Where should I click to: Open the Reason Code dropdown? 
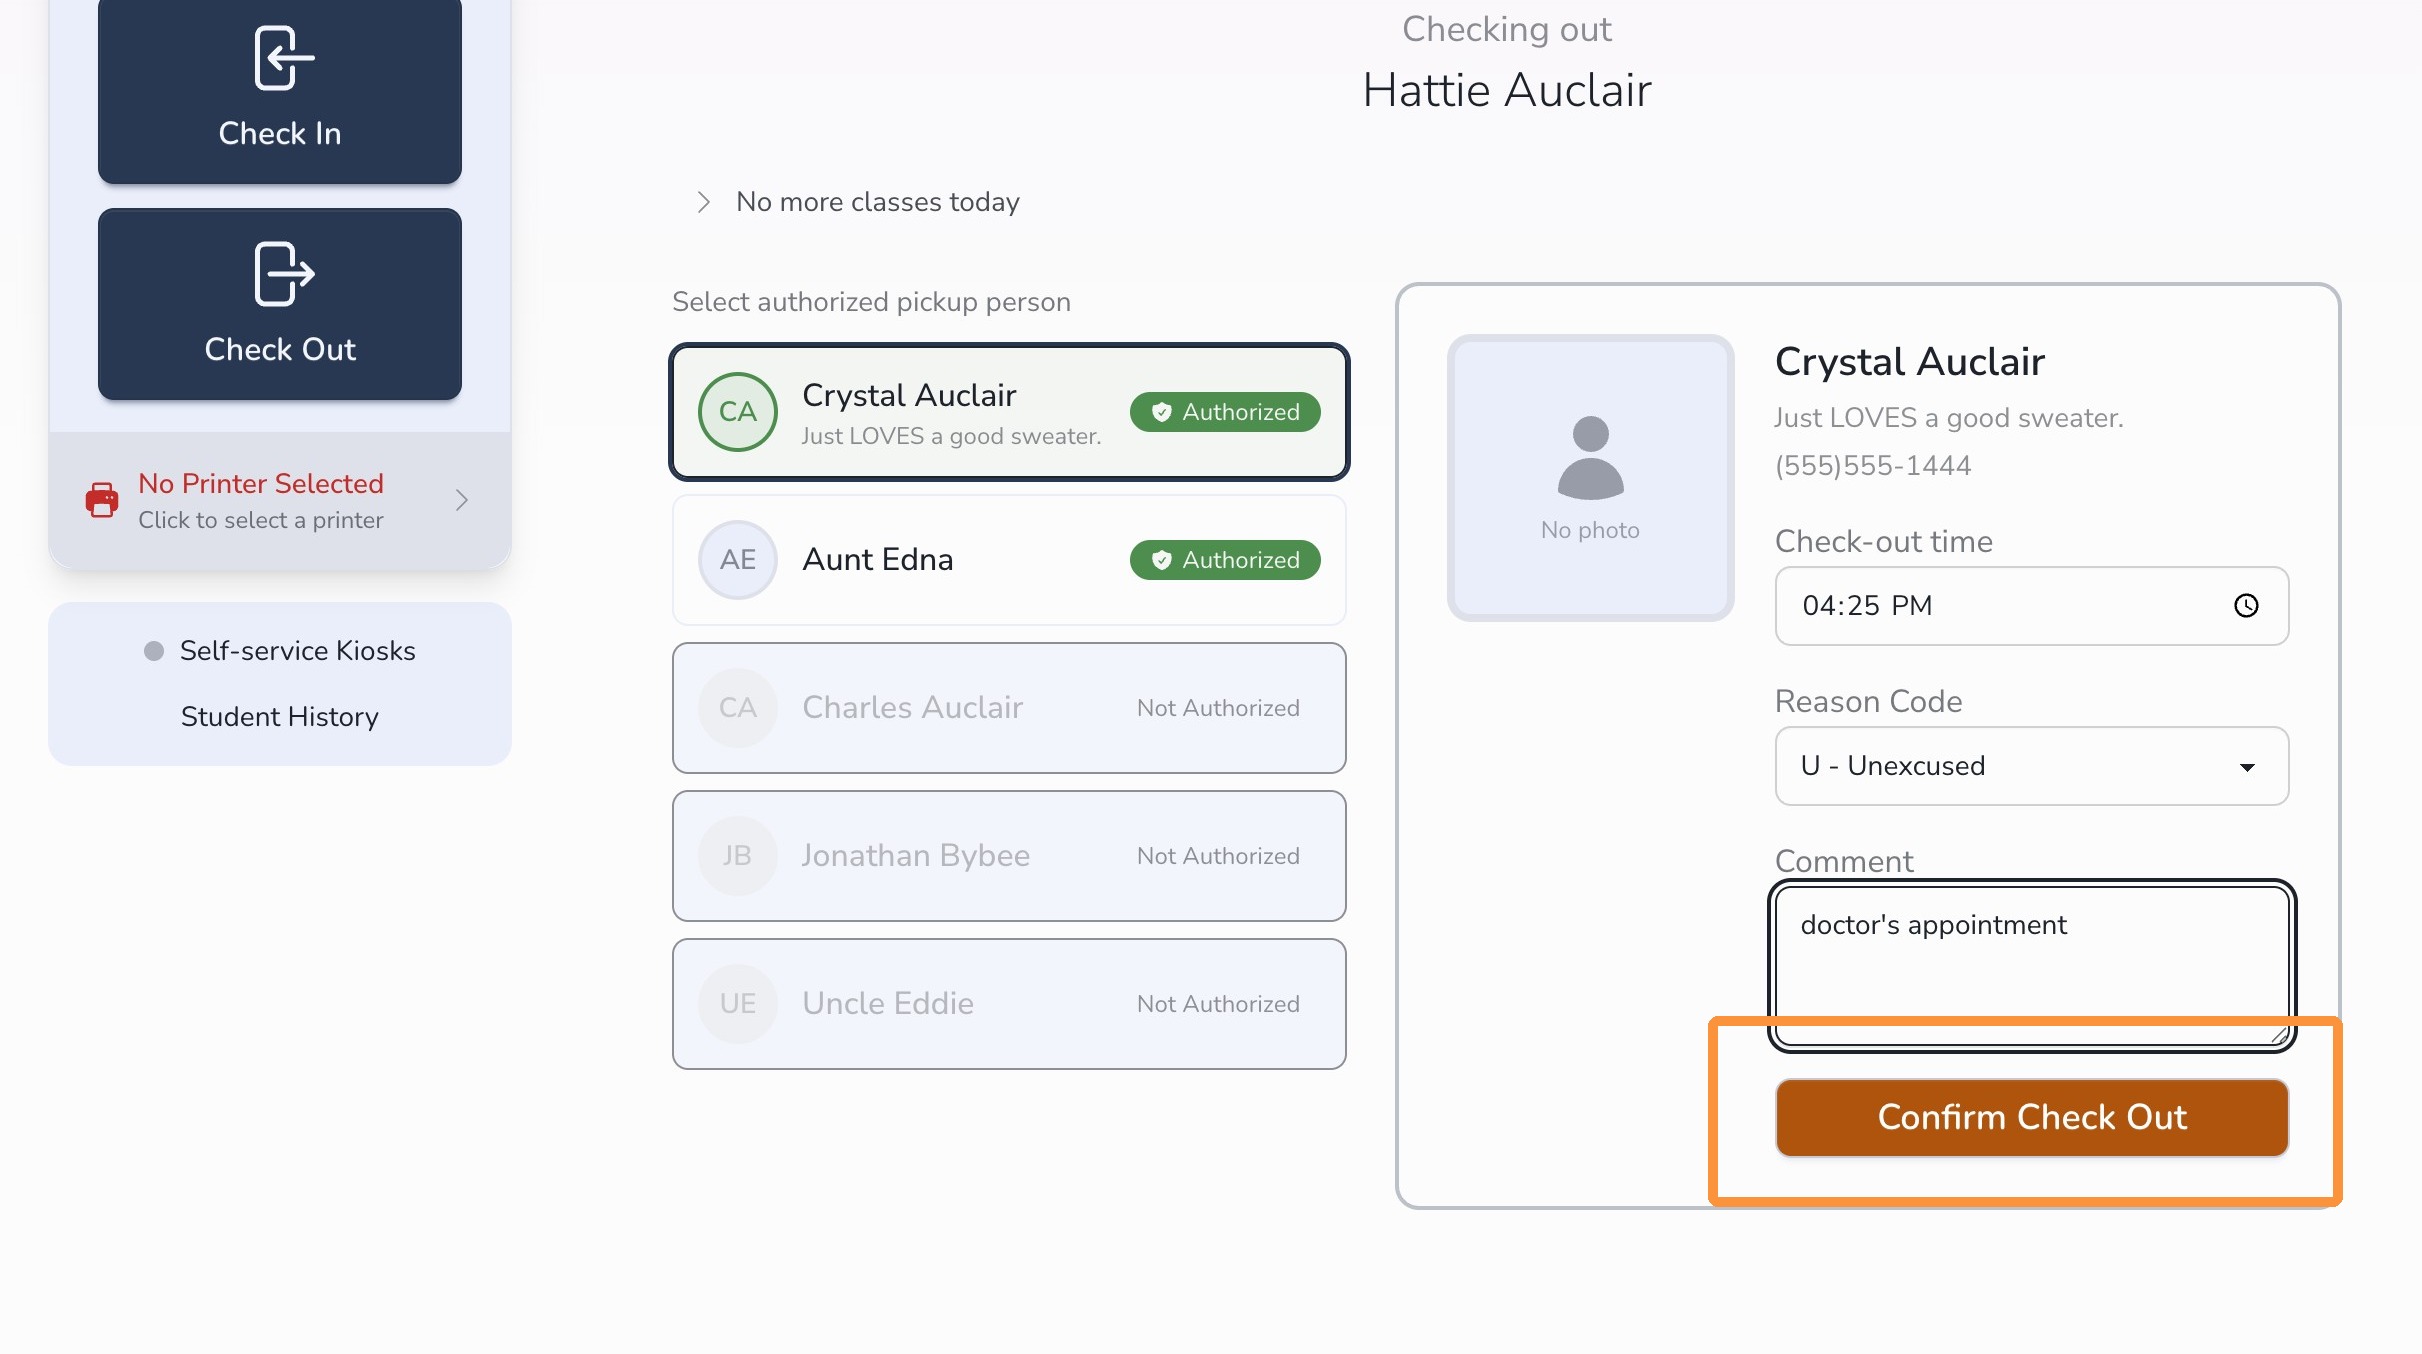2031,766
